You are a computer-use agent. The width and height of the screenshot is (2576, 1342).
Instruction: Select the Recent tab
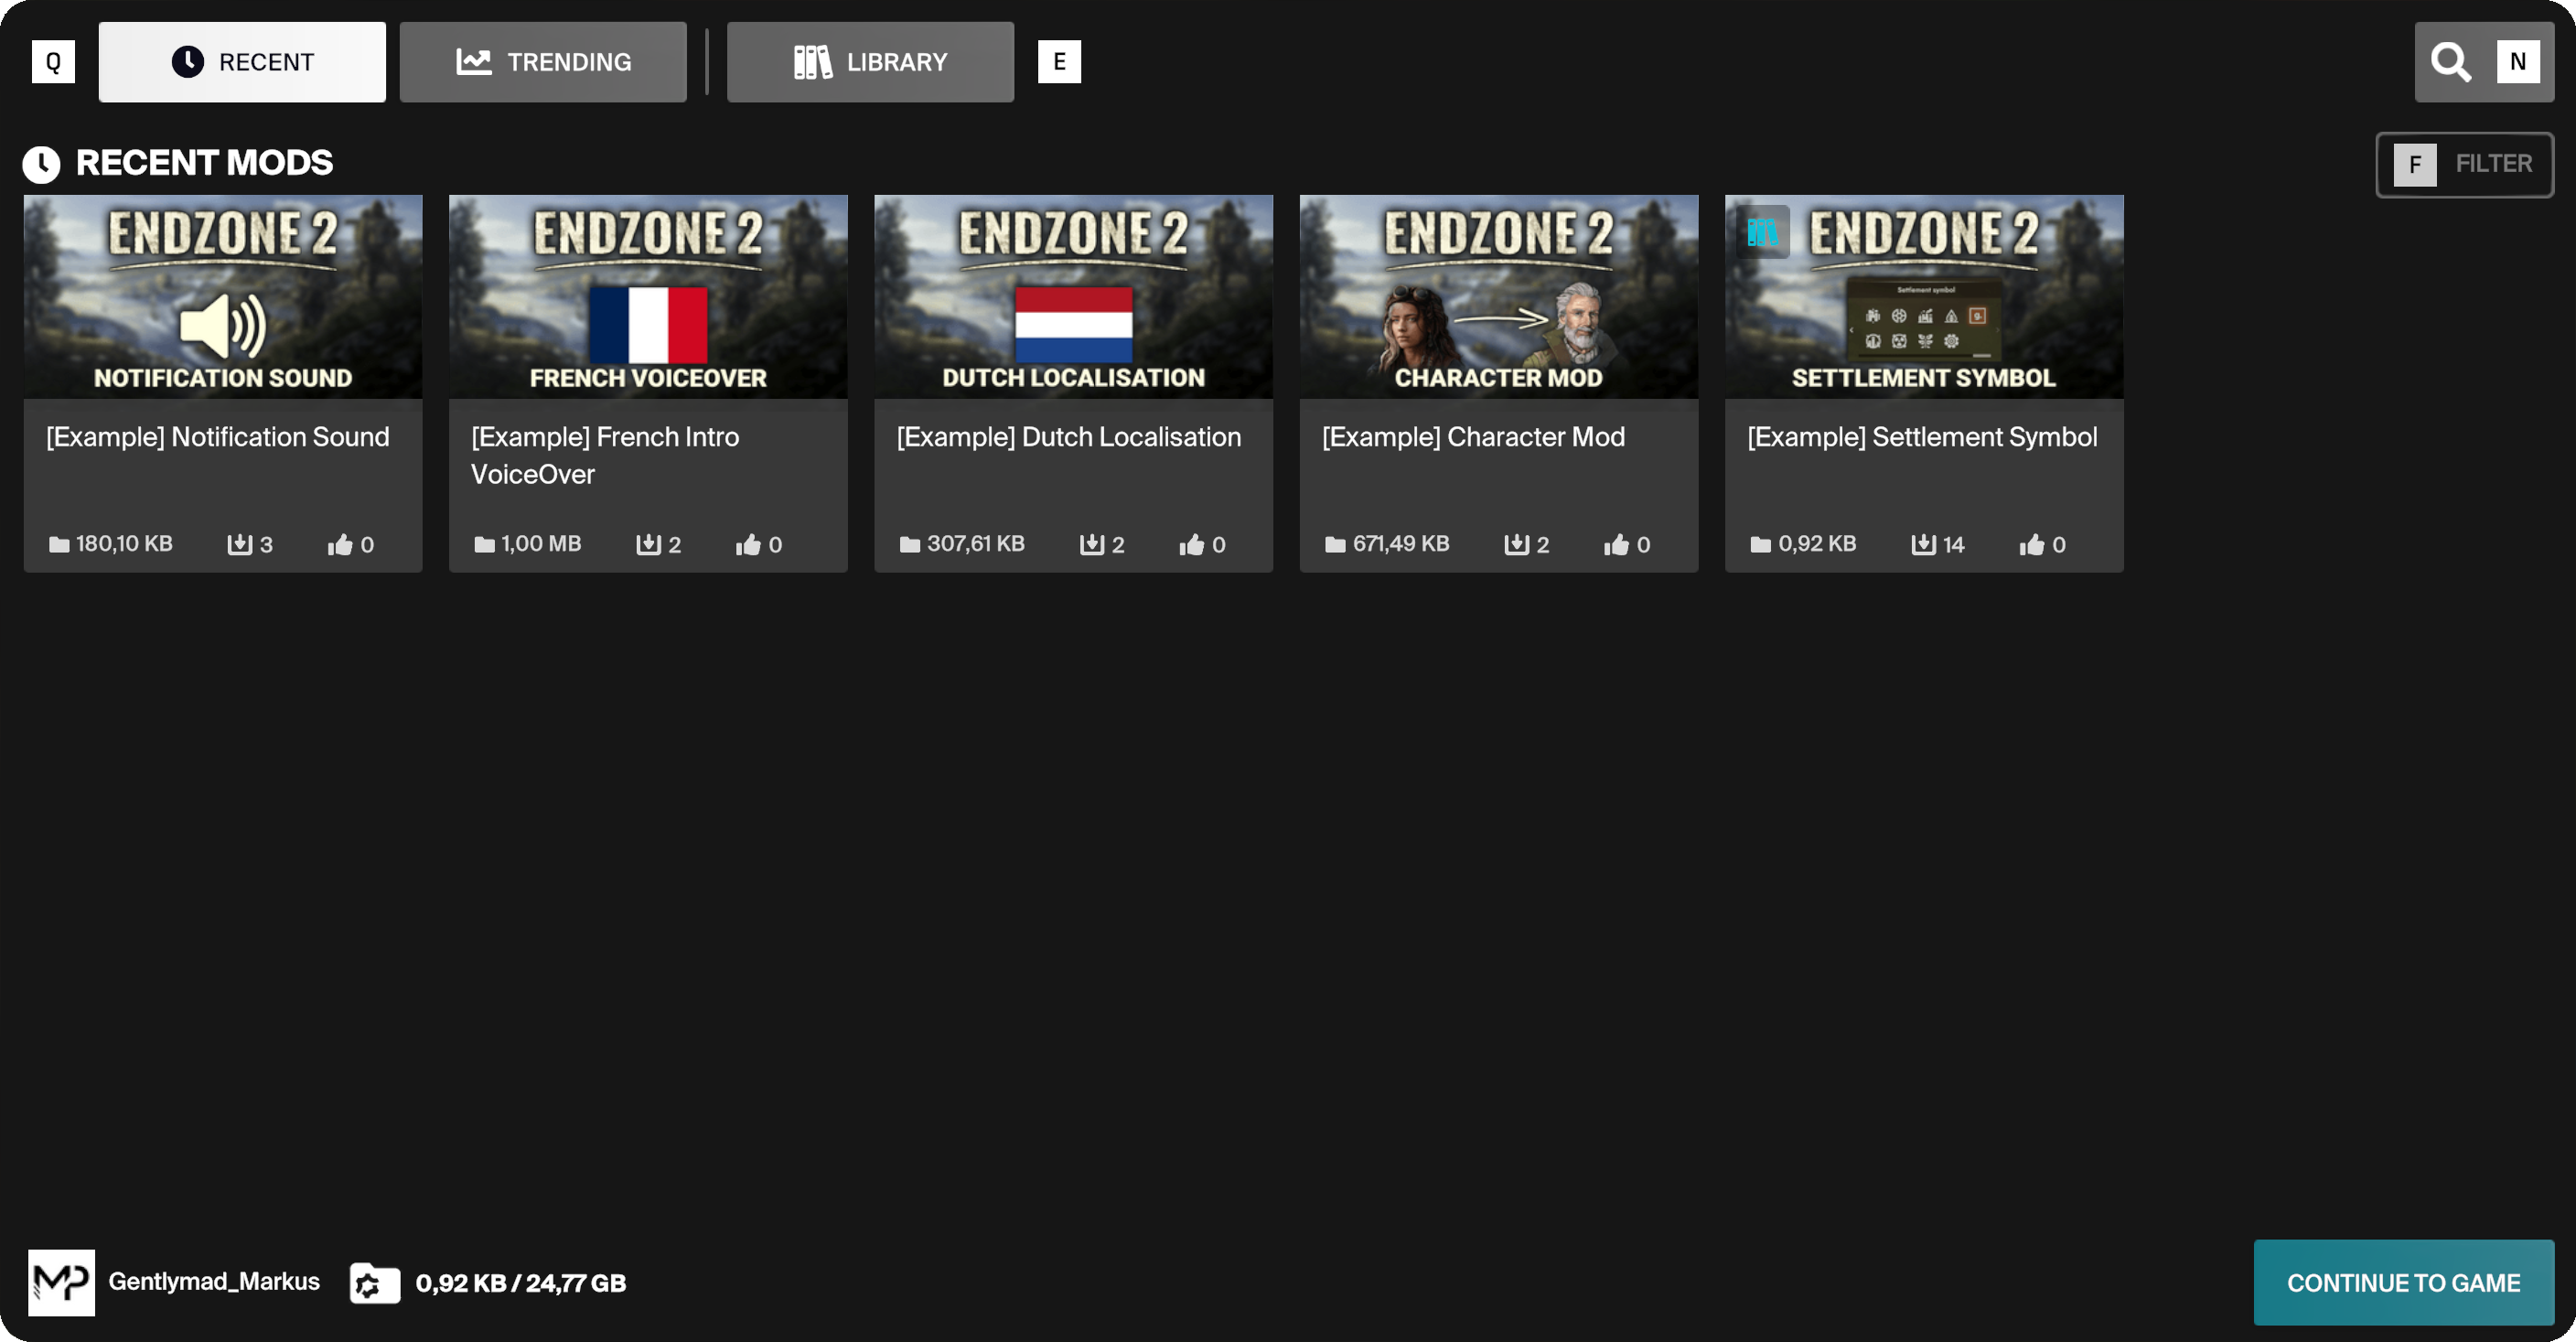242,62
